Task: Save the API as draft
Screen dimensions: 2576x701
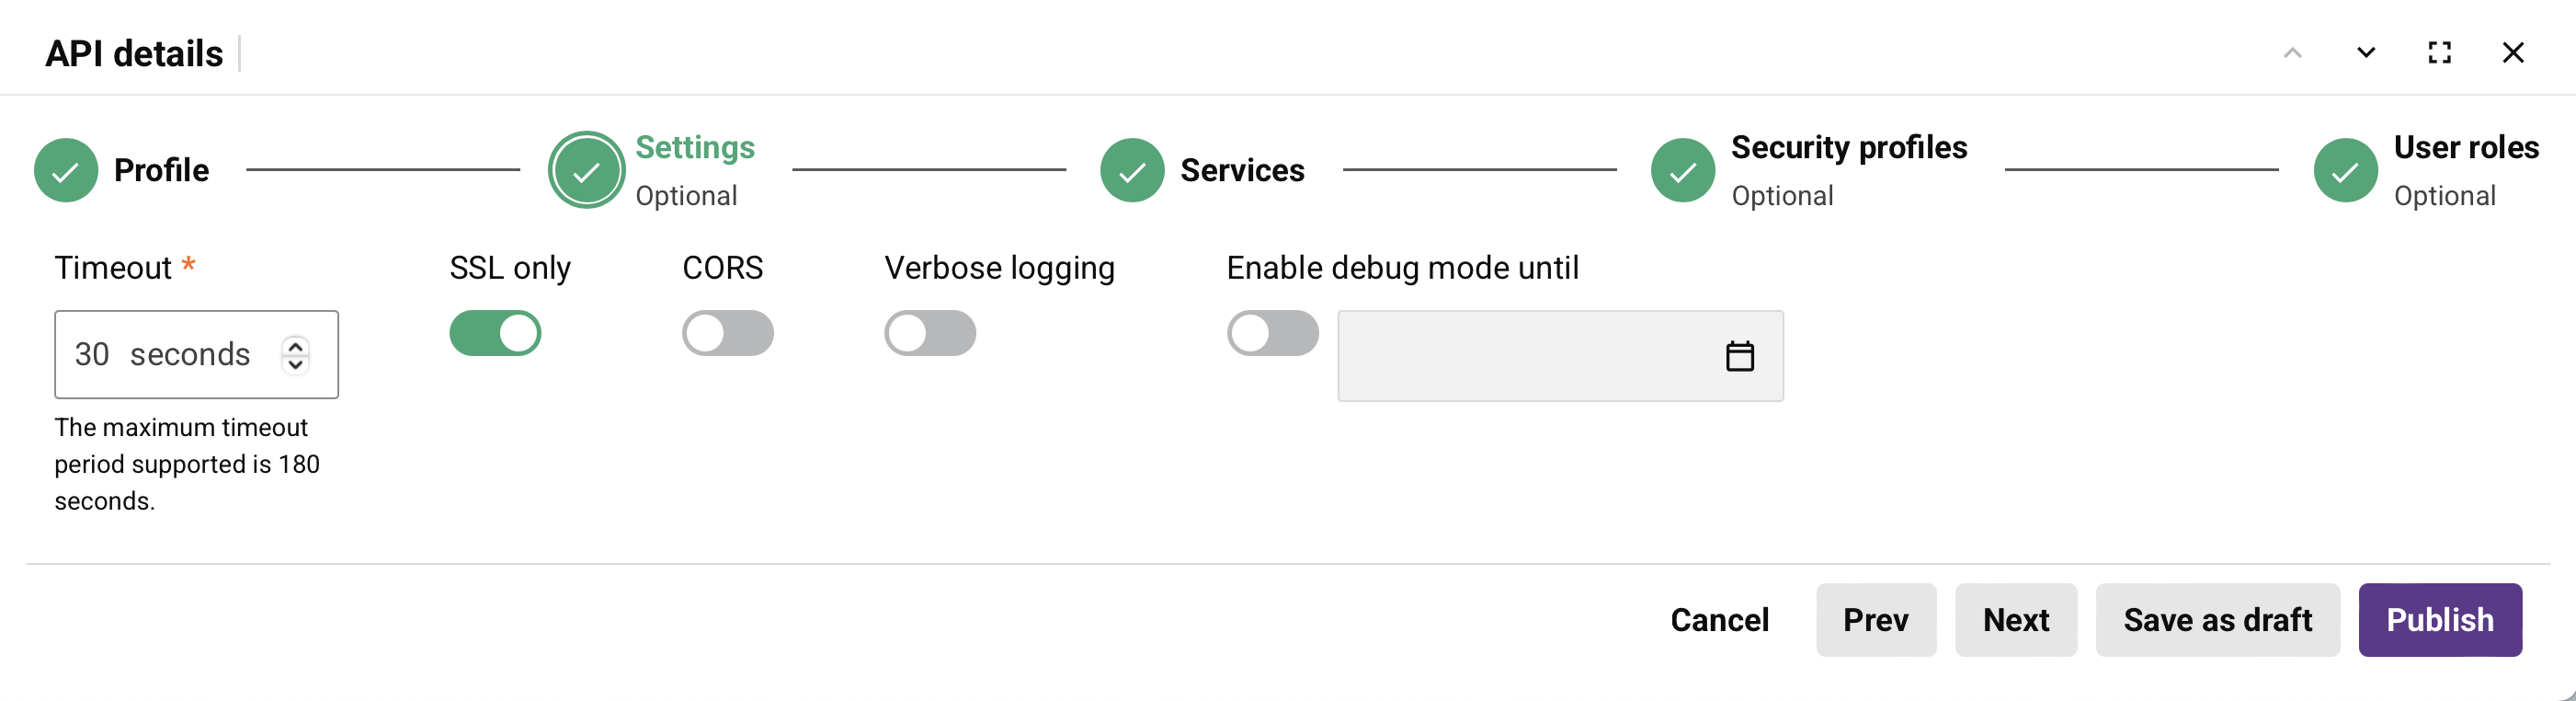Action: (2218, 620)
